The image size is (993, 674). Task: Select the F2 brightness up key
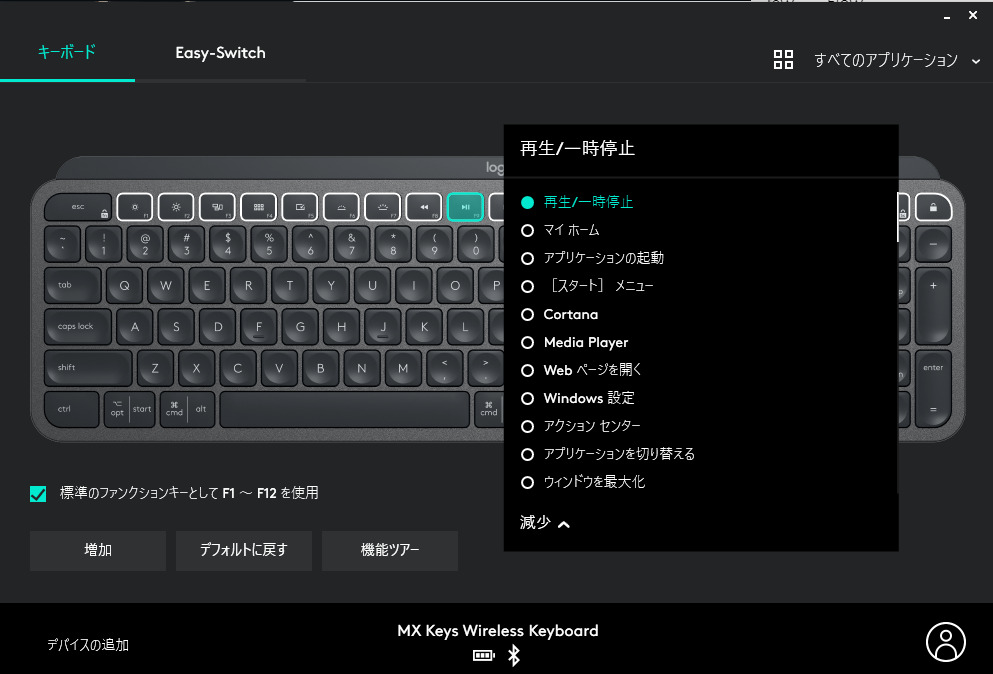[176, 207]
